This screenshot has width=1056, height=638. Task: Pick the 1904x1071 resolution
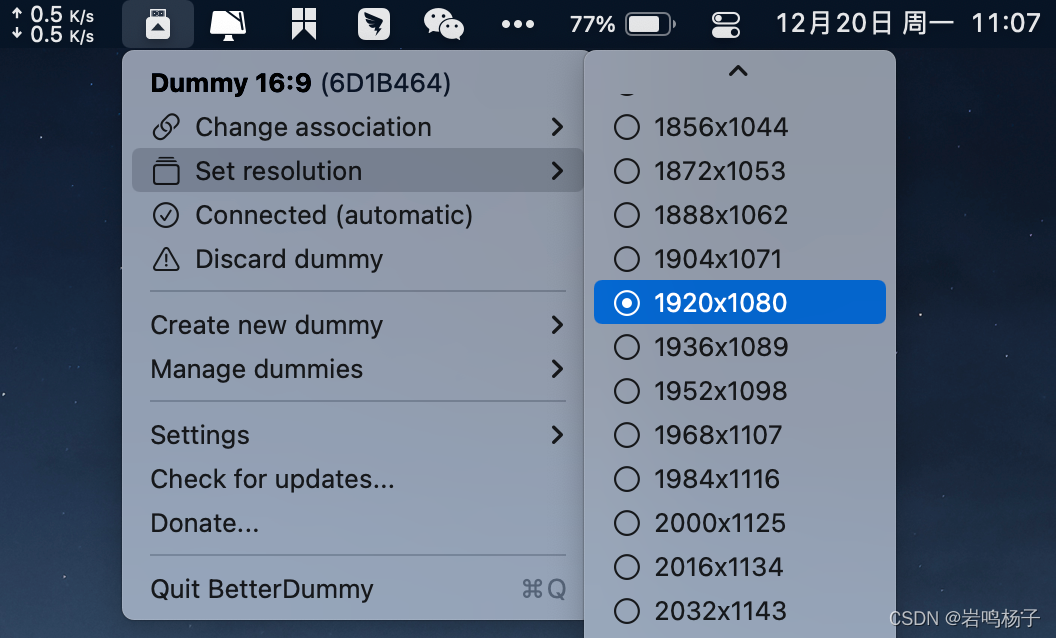tap(739, 259)
